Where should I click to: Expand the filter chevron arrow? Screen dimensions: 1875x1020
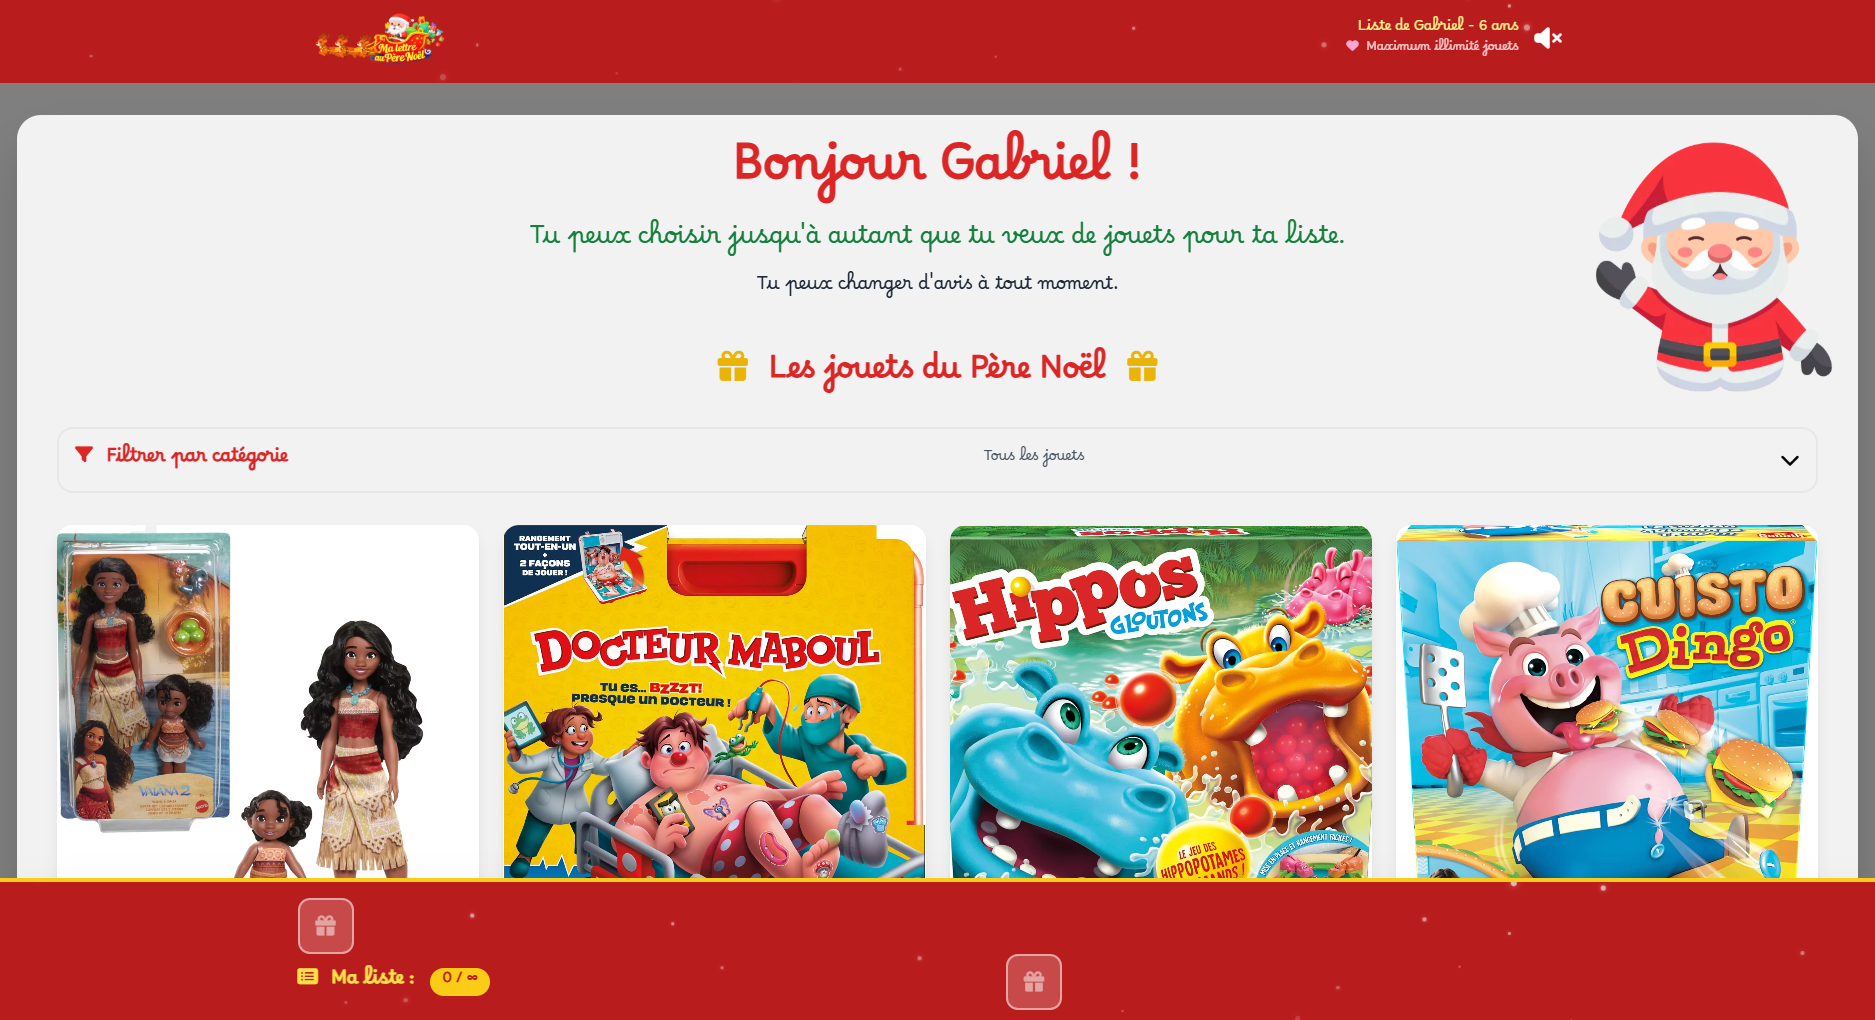coord(1789,460)
